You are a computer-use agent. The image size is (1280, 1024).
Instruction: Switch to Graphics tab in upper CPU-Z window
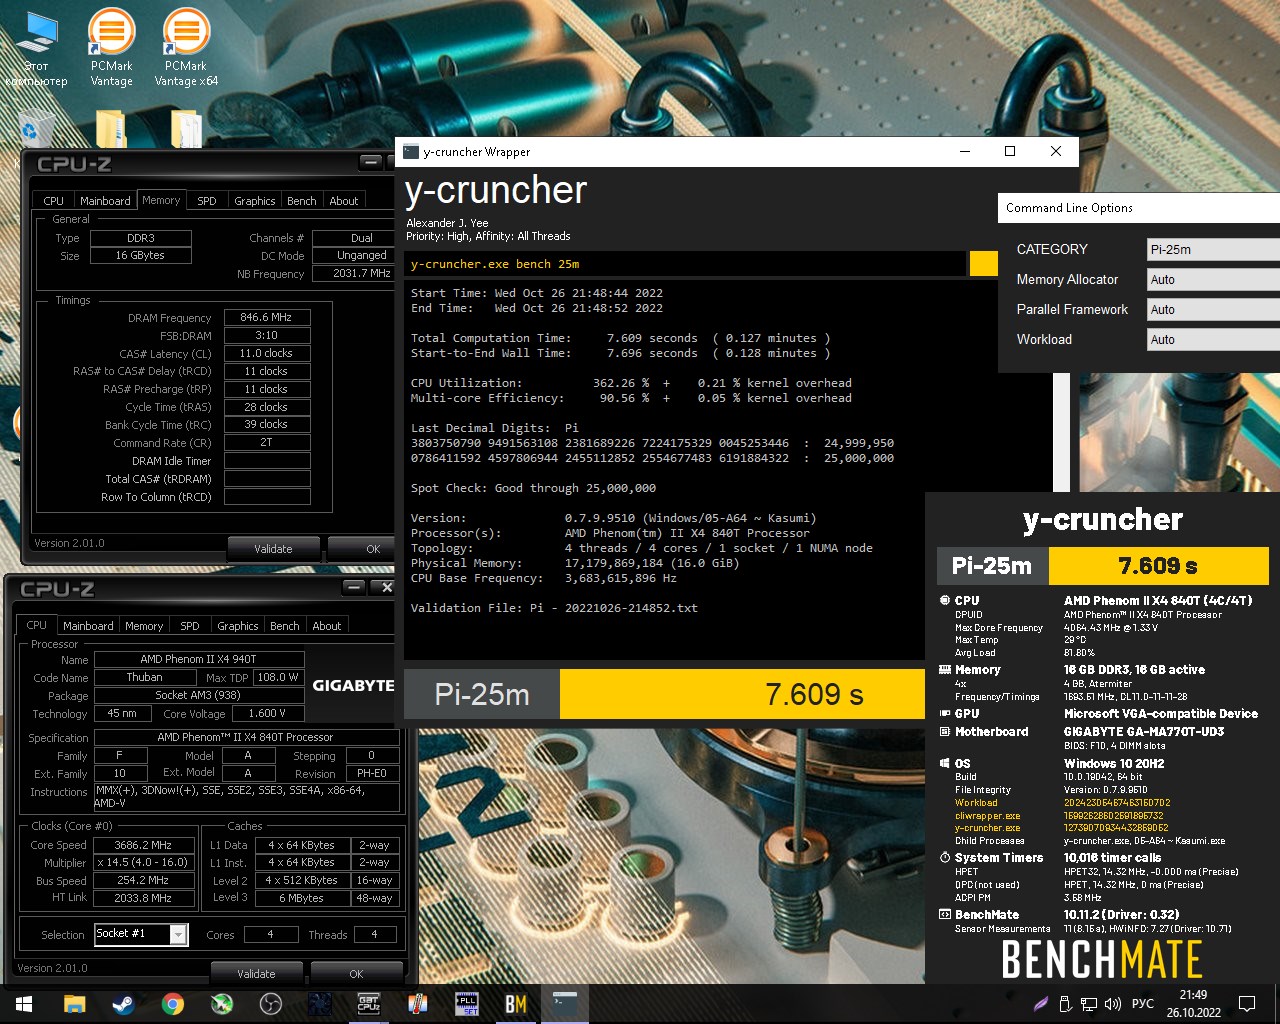click(x=255, y=201)
